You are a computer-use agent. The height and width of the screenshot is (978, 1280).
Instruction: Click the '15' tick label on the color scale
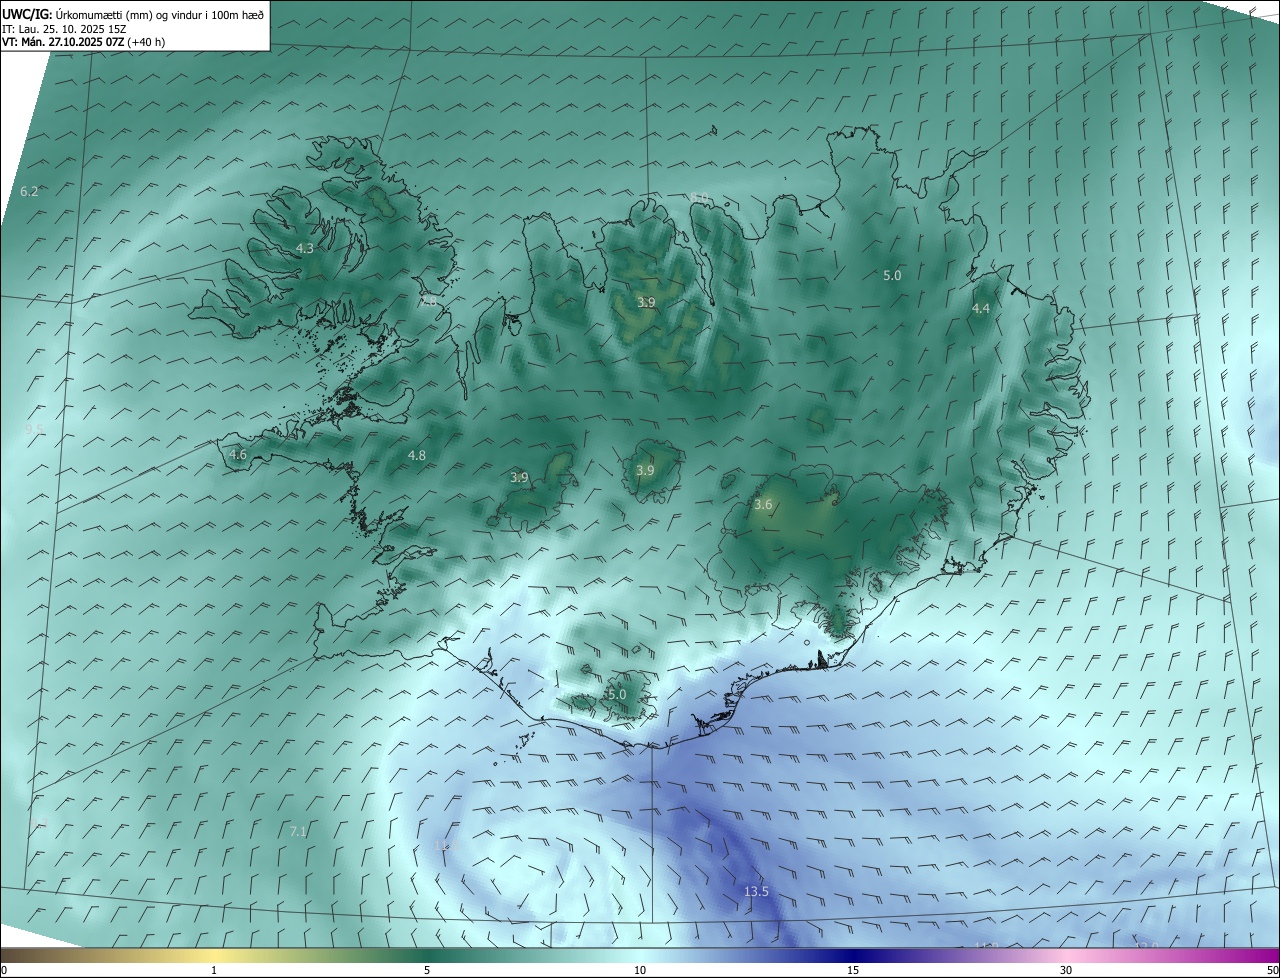click(x=853, y=970)
